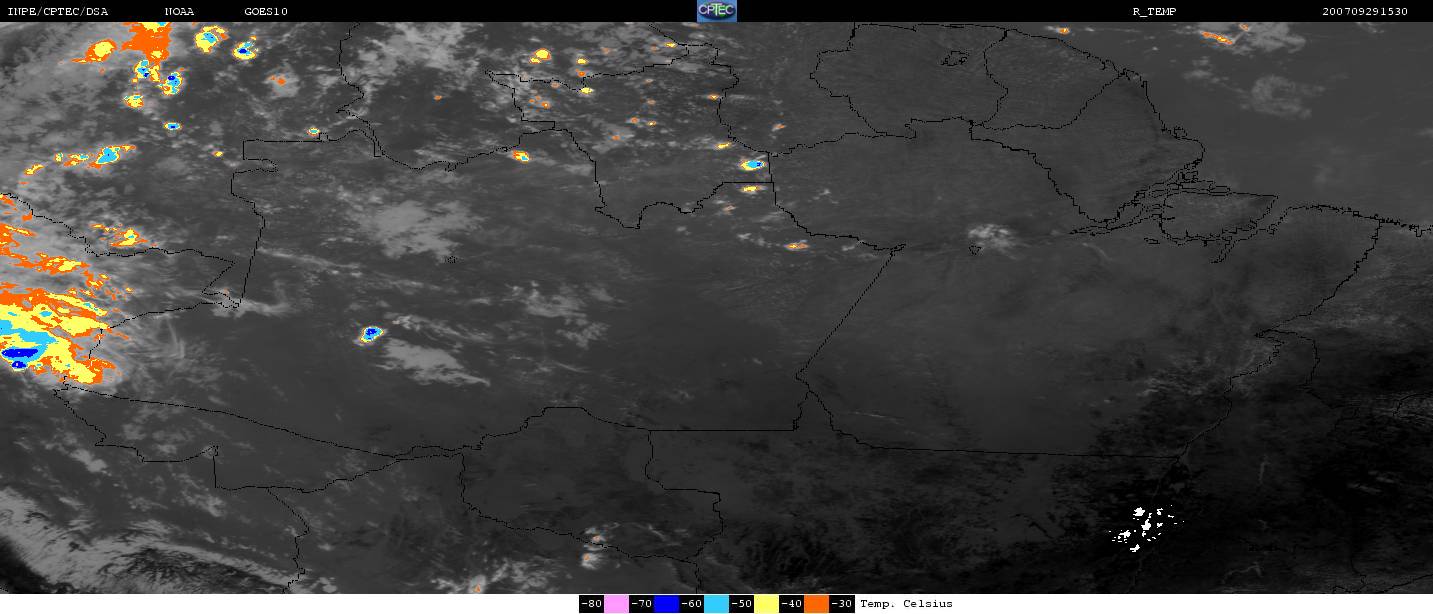This screenshot has width=1433, height=614.
Task: Click the 200709291530 timestamp
Action: [x=1364, y=11]
